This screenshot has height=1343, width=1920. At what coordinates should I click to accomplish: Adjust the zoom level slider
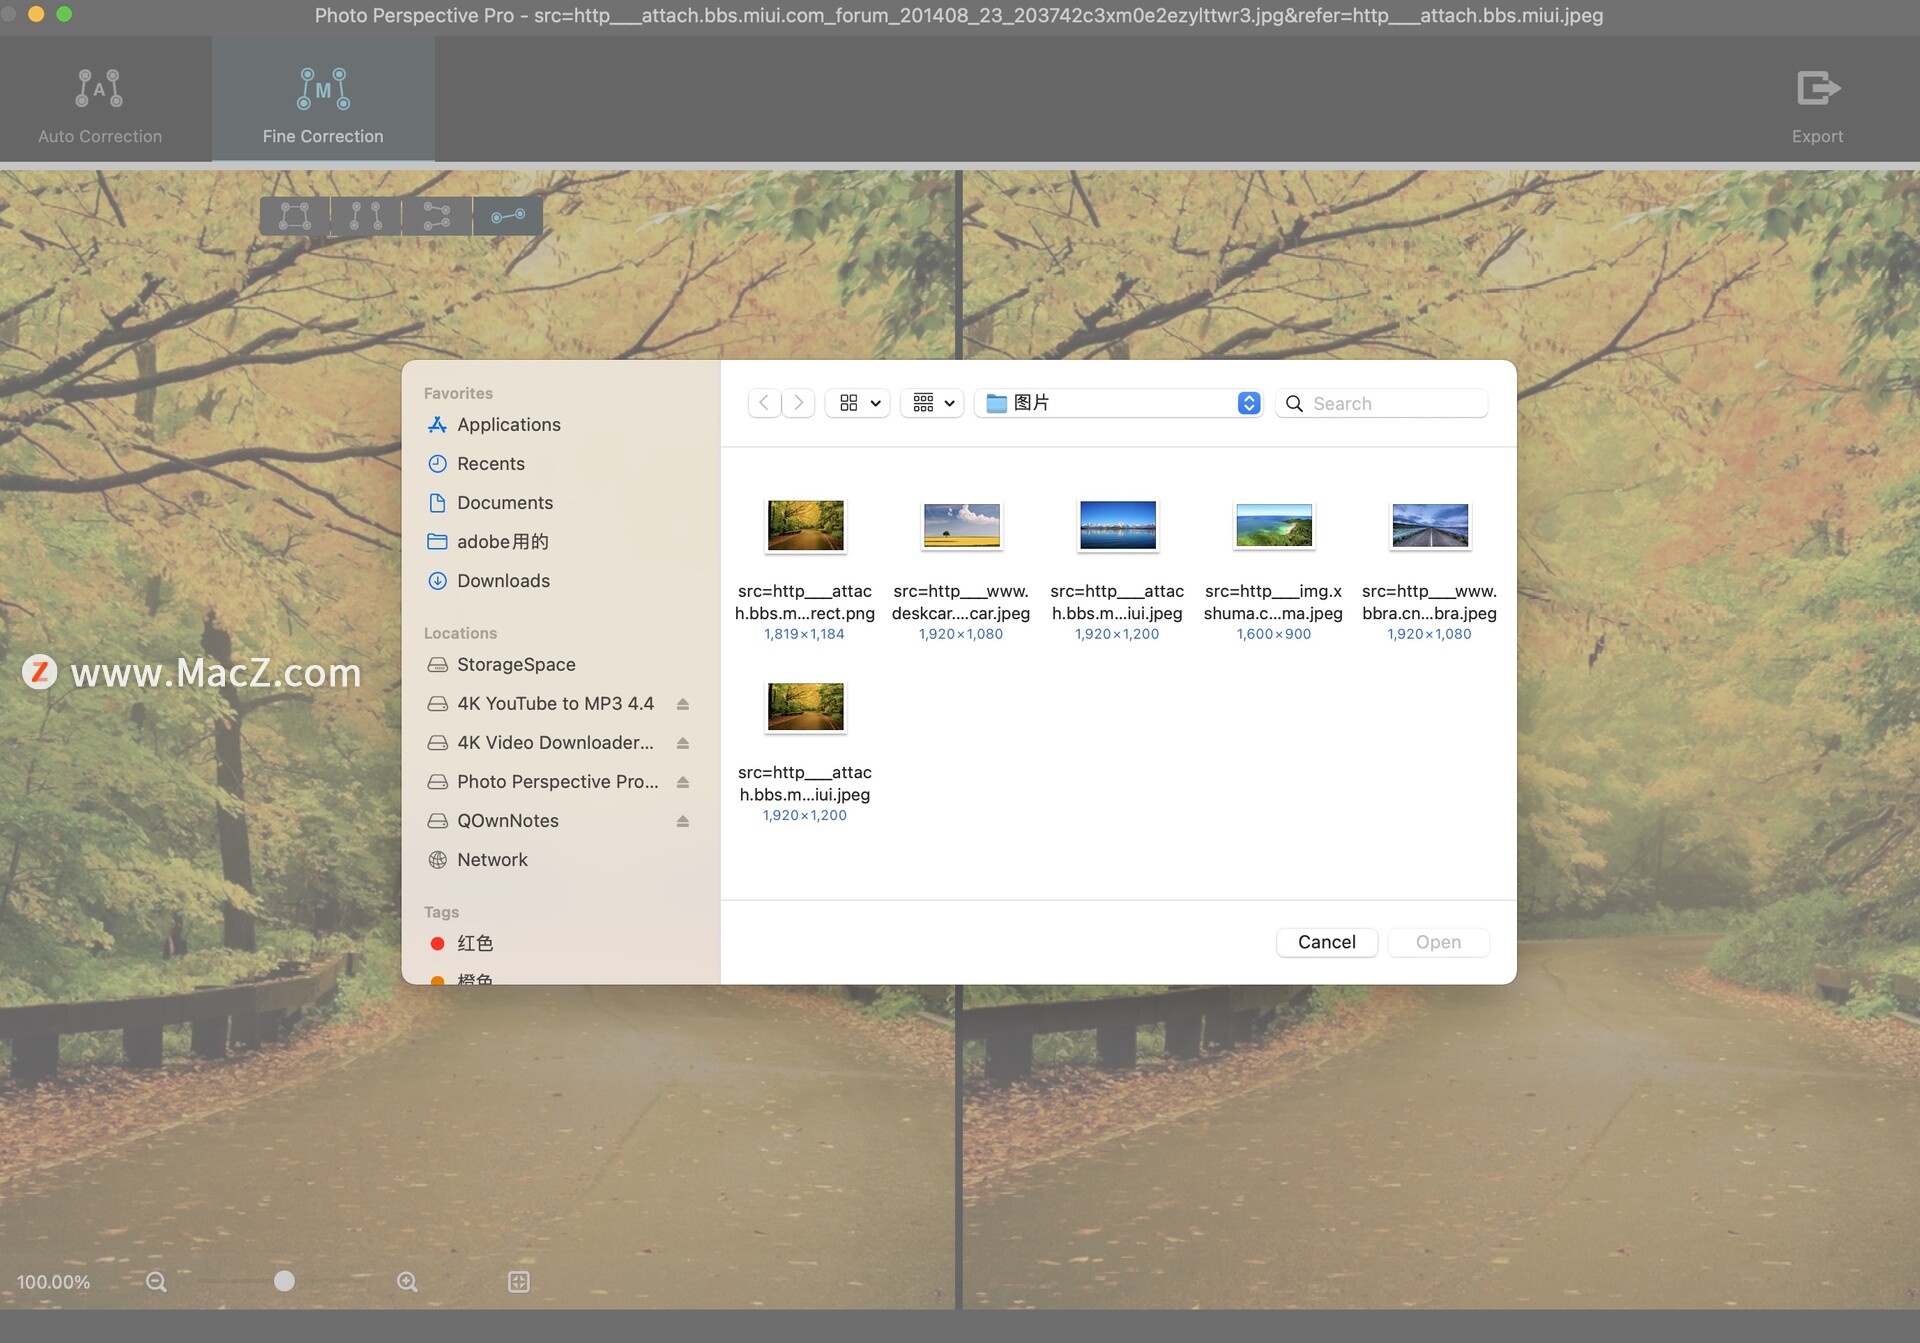(284, 1281)
